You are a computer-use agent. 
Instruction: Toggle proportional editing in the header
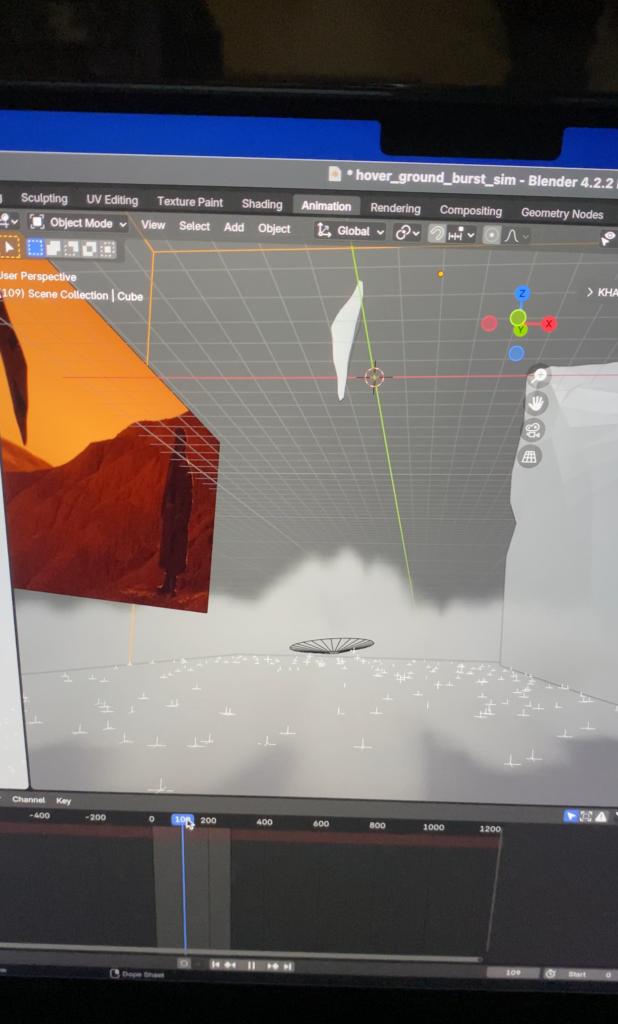pyautogui.click(x=491, y=235)
